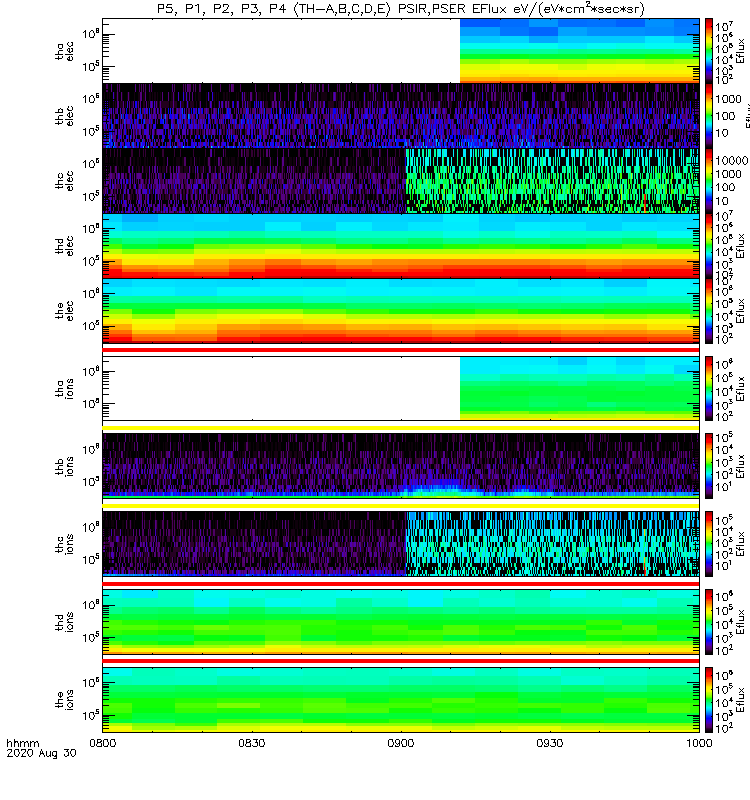
Task: Click the '10000' tick on thc elec color bar
Action: (732, 161)
